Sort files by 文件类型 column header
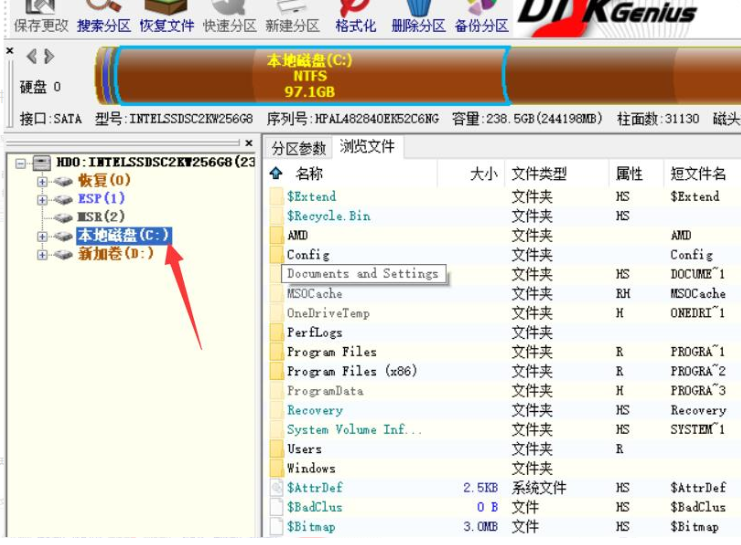This screenshot has height=545, width=741. click(x=539, y=174)
